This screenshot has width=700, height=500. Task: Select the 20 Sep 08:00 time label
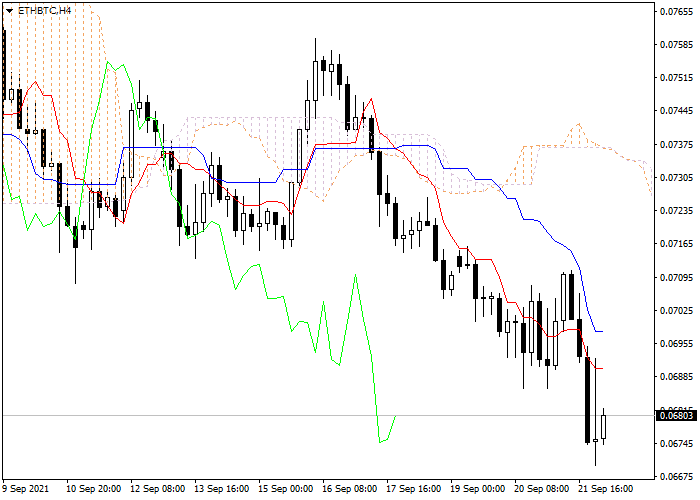542,489
